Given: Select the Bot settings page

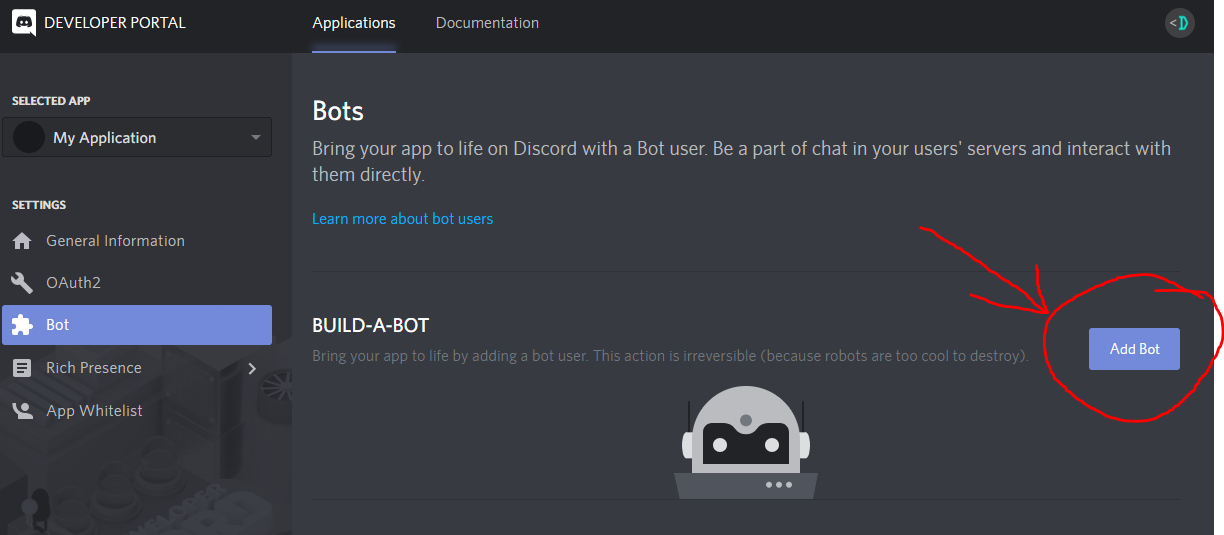Looking at the screenshot, I should click(x=137, y=325).
